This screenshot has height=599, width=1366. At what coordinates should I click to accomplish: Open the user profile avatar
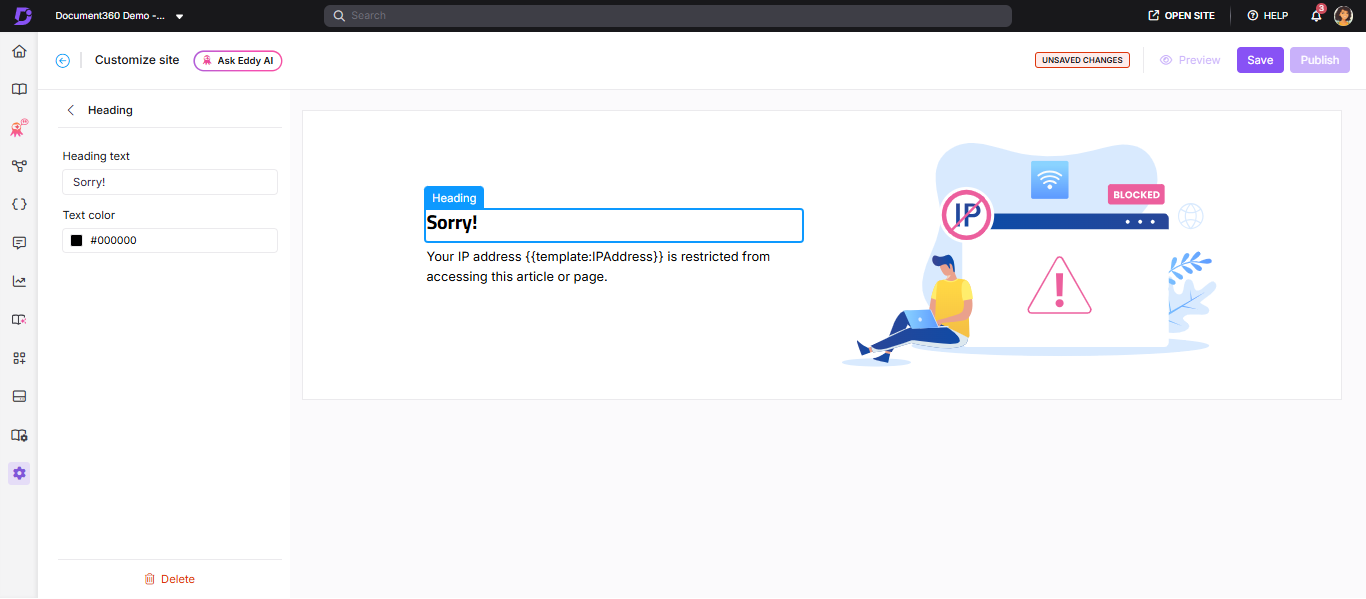coord(1343,16)
